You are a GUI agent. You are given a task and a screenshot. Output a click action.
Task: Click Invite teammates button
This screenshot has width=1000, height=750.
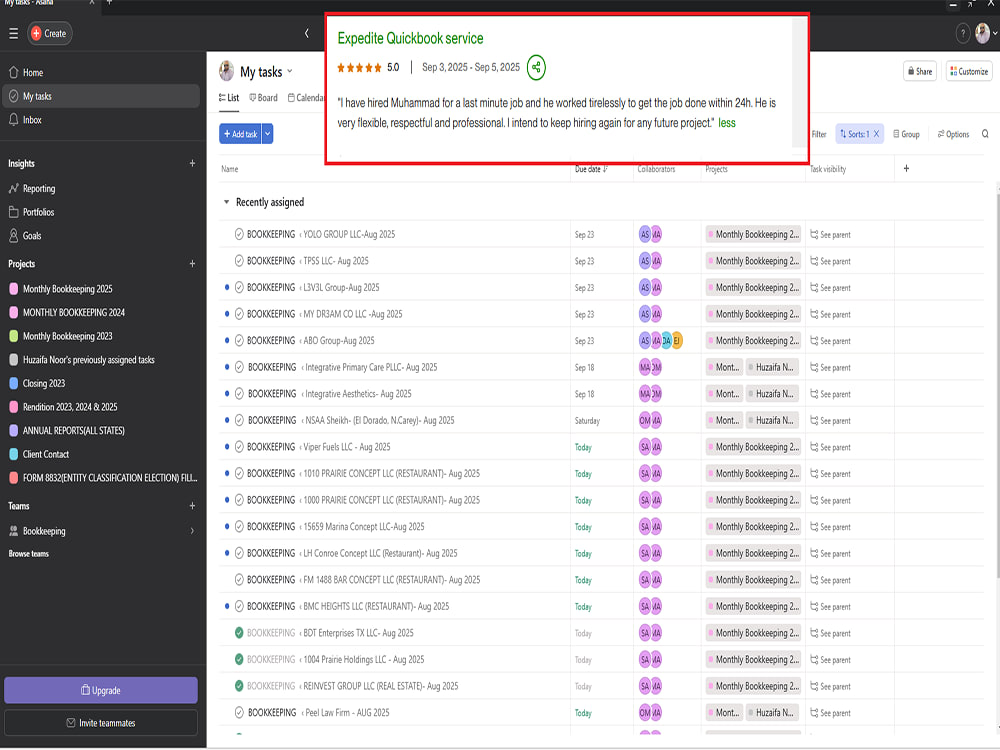(x=101, y=723)
